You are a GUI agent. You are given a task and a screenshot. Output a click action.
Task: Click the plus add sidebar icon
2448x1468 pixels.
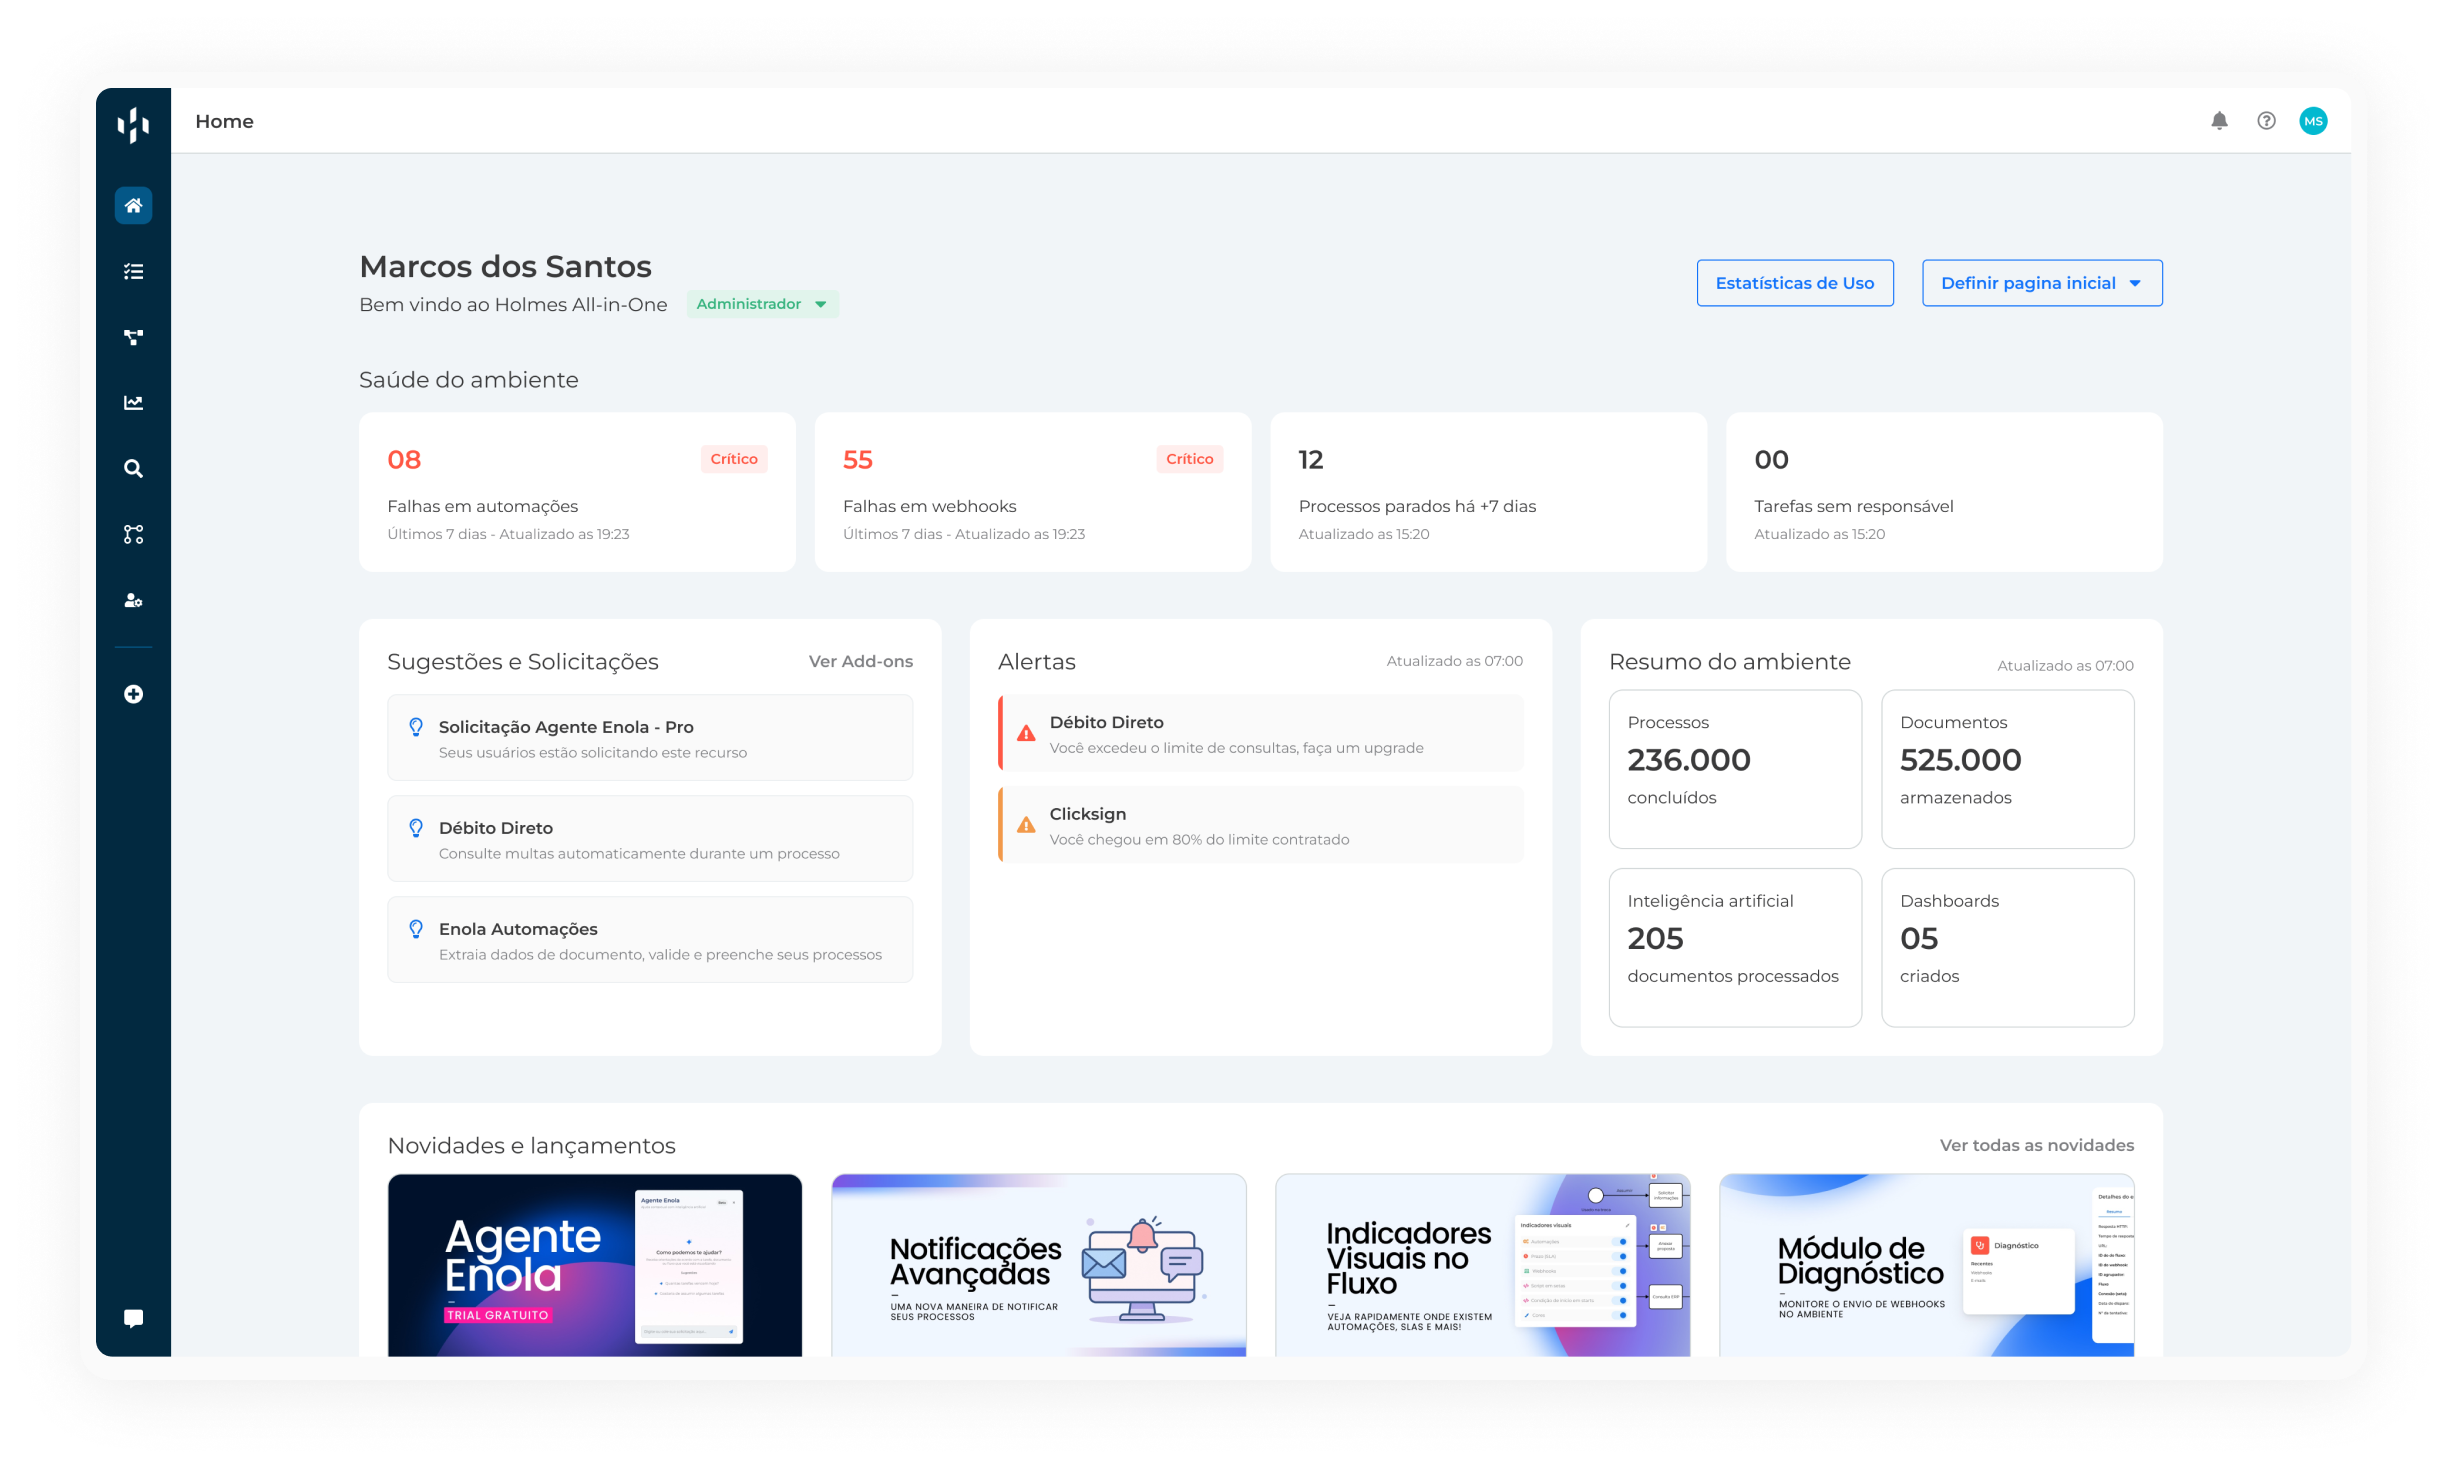point(133,694)
